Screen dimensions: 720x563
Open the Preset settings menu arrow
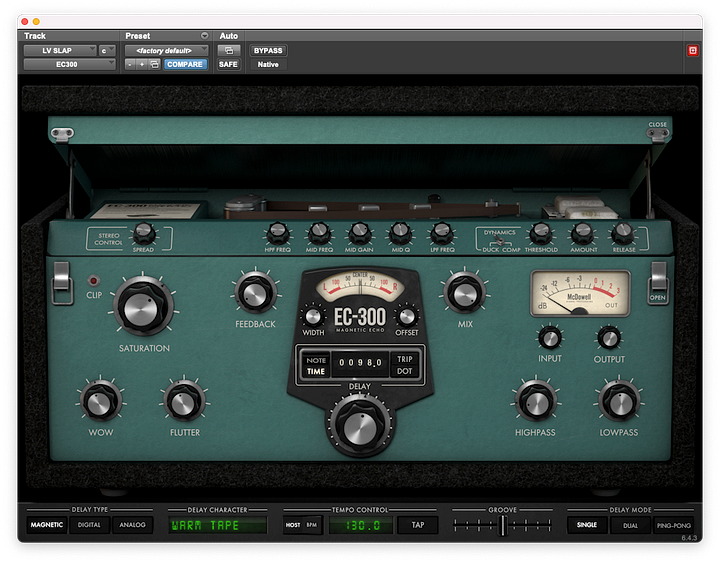click(x=205, y=36)
